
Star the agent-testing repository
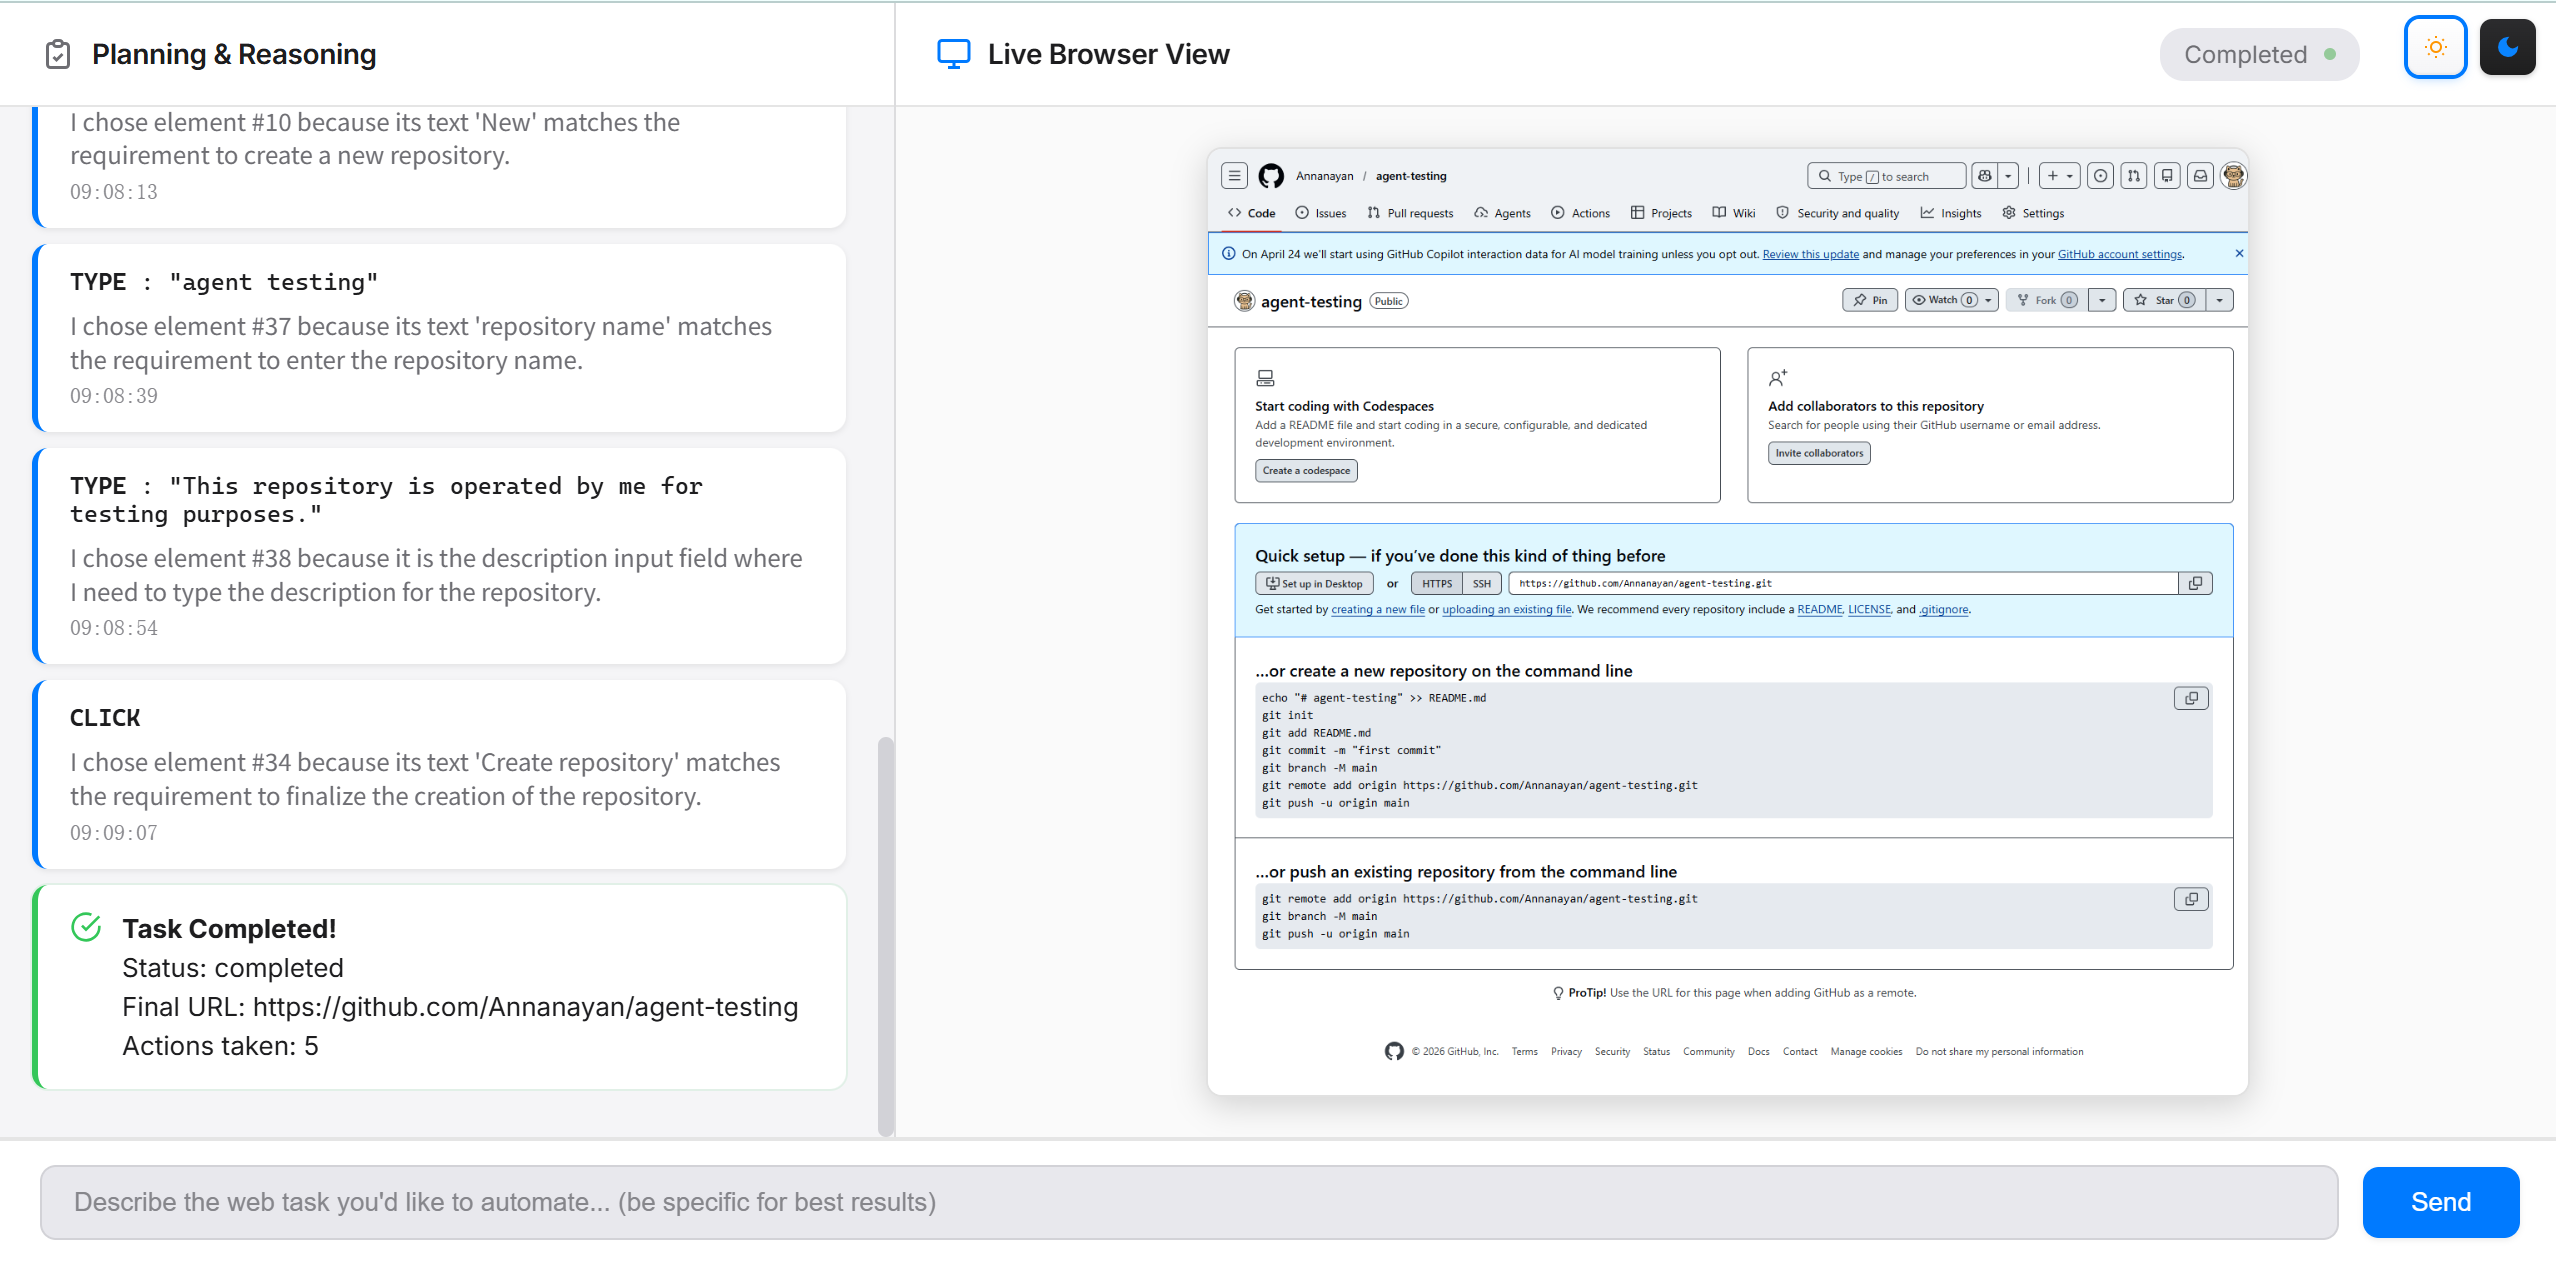click(2163, 300)
